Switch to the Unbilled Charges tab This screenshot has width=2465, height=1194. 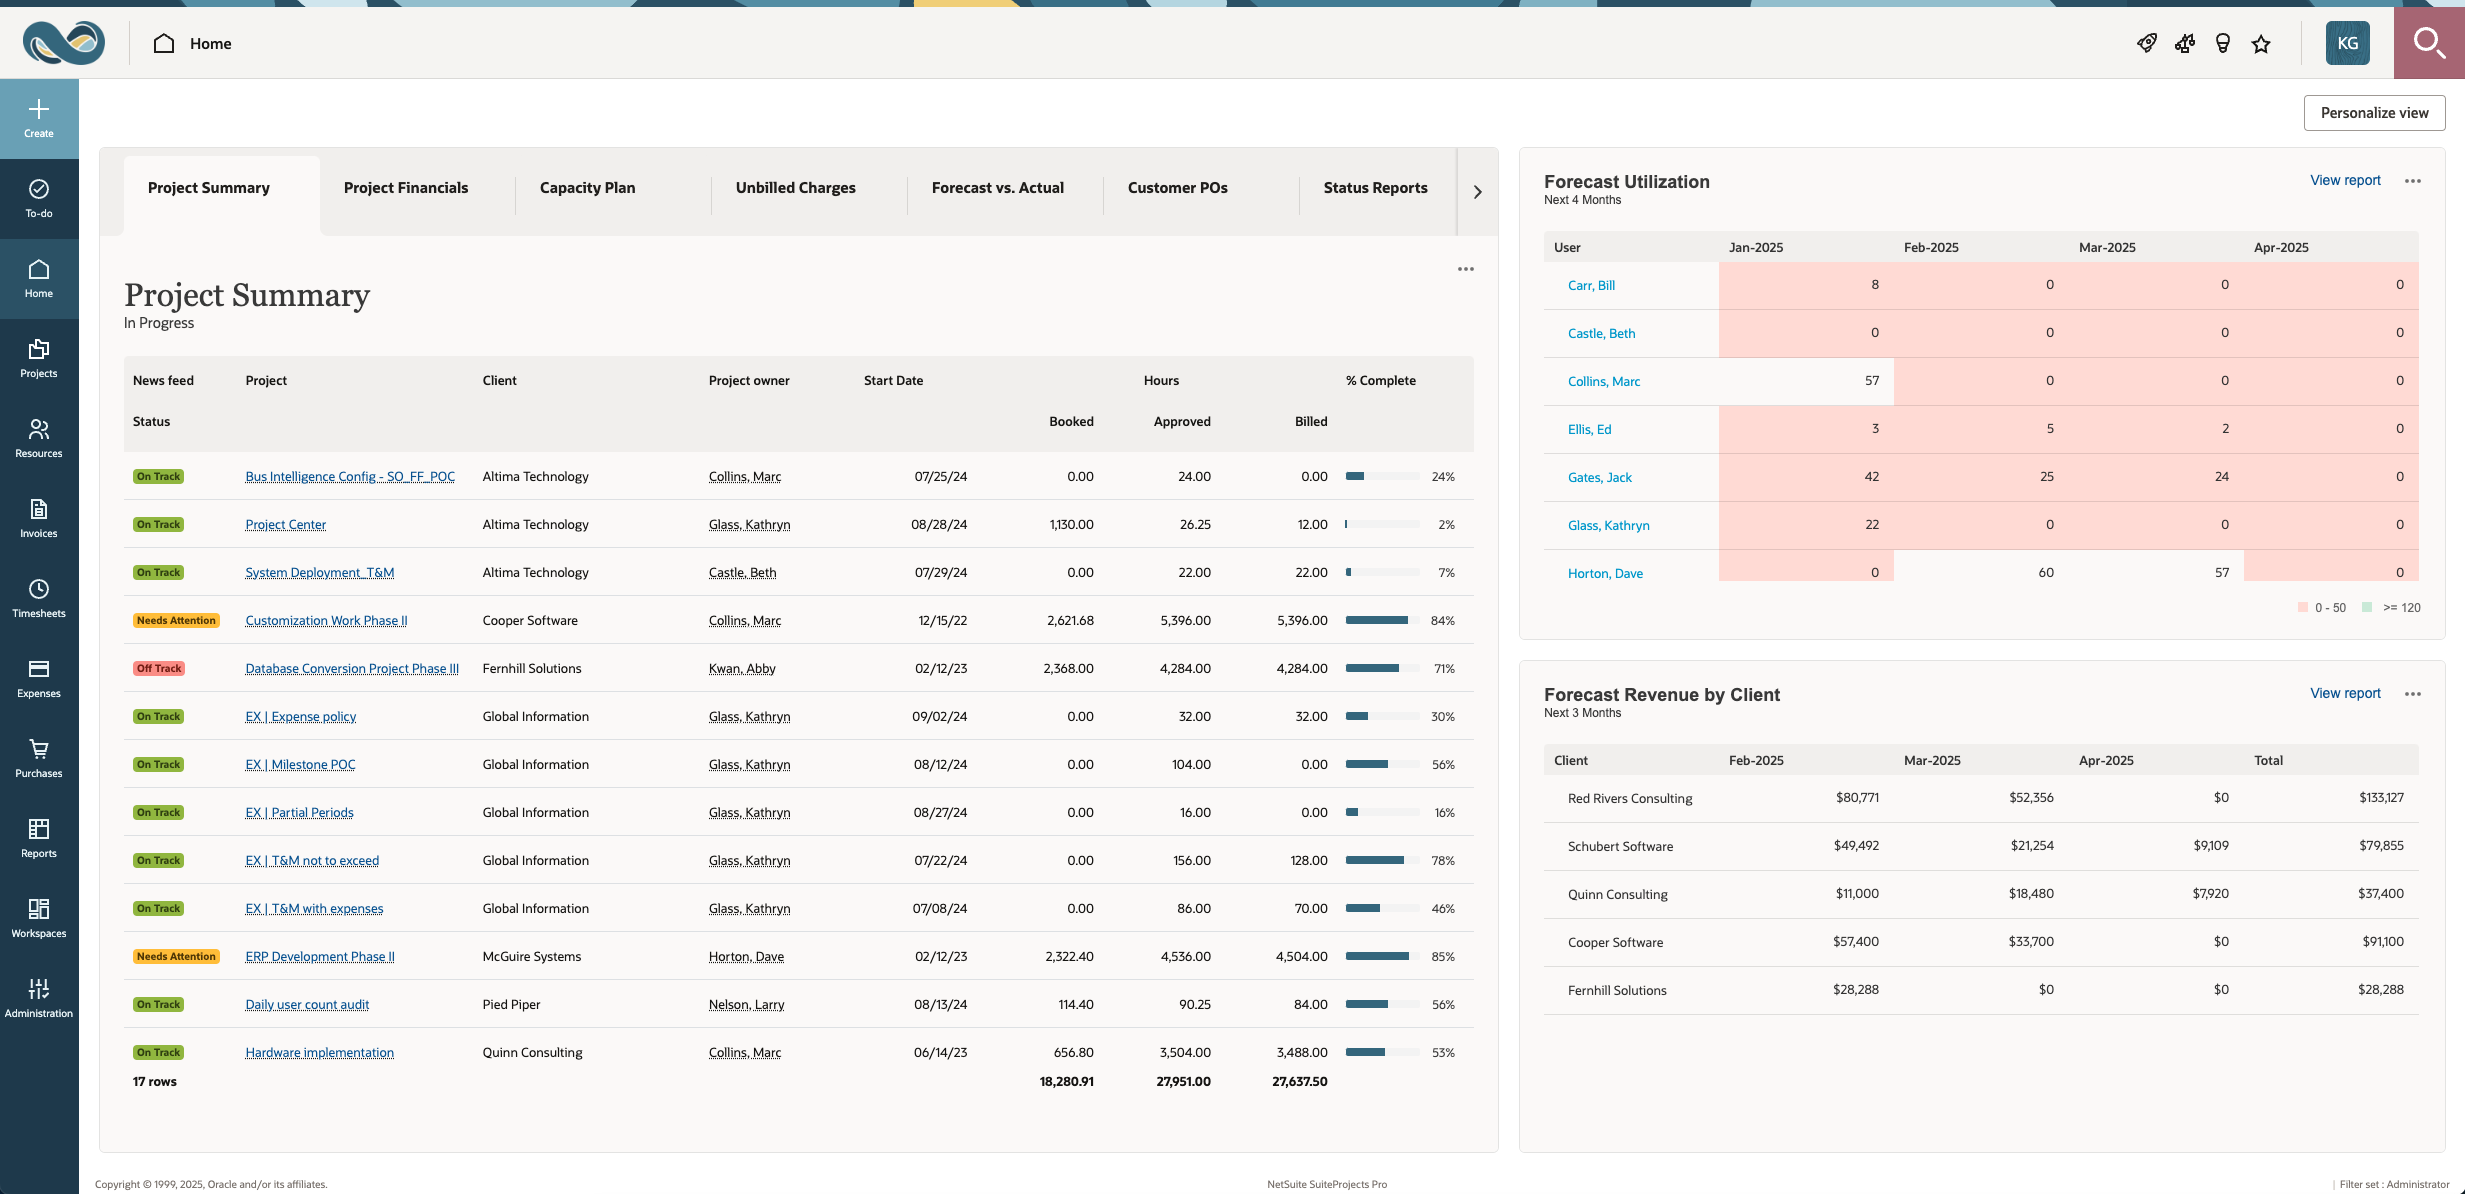795,188
